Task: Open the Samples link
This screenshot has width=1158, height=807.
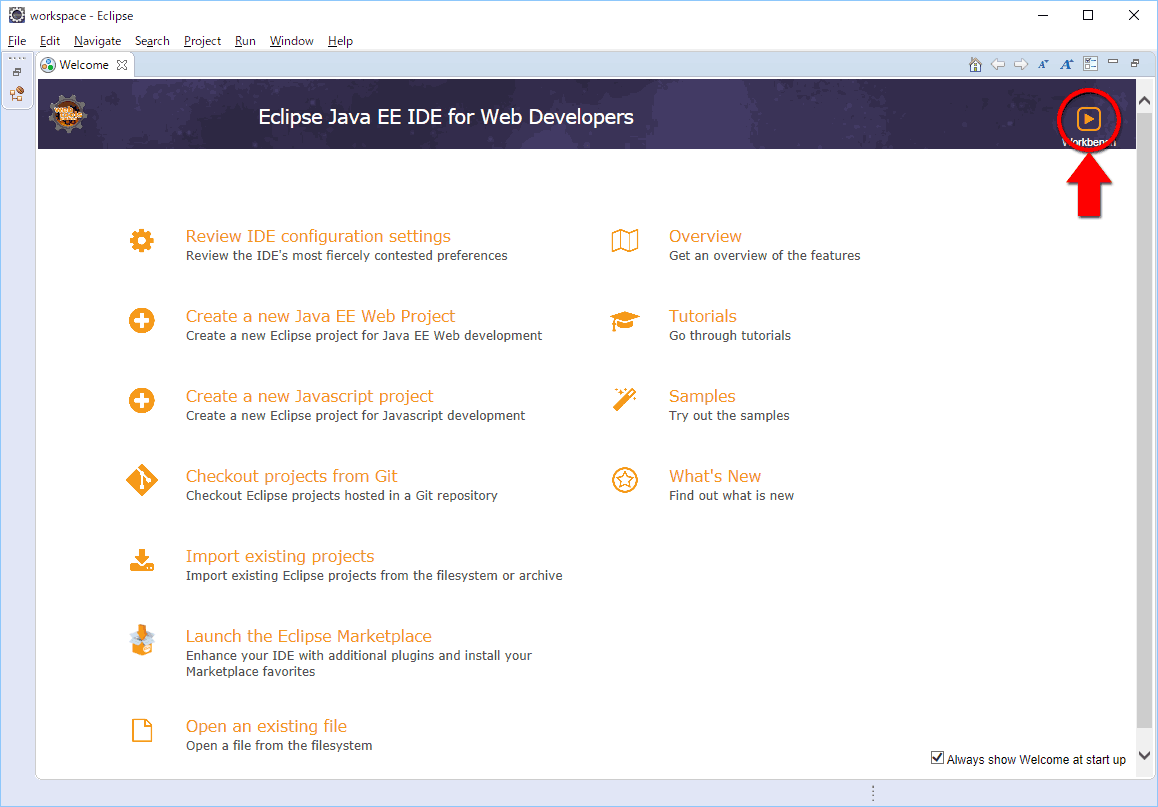Action: (702, 396)
